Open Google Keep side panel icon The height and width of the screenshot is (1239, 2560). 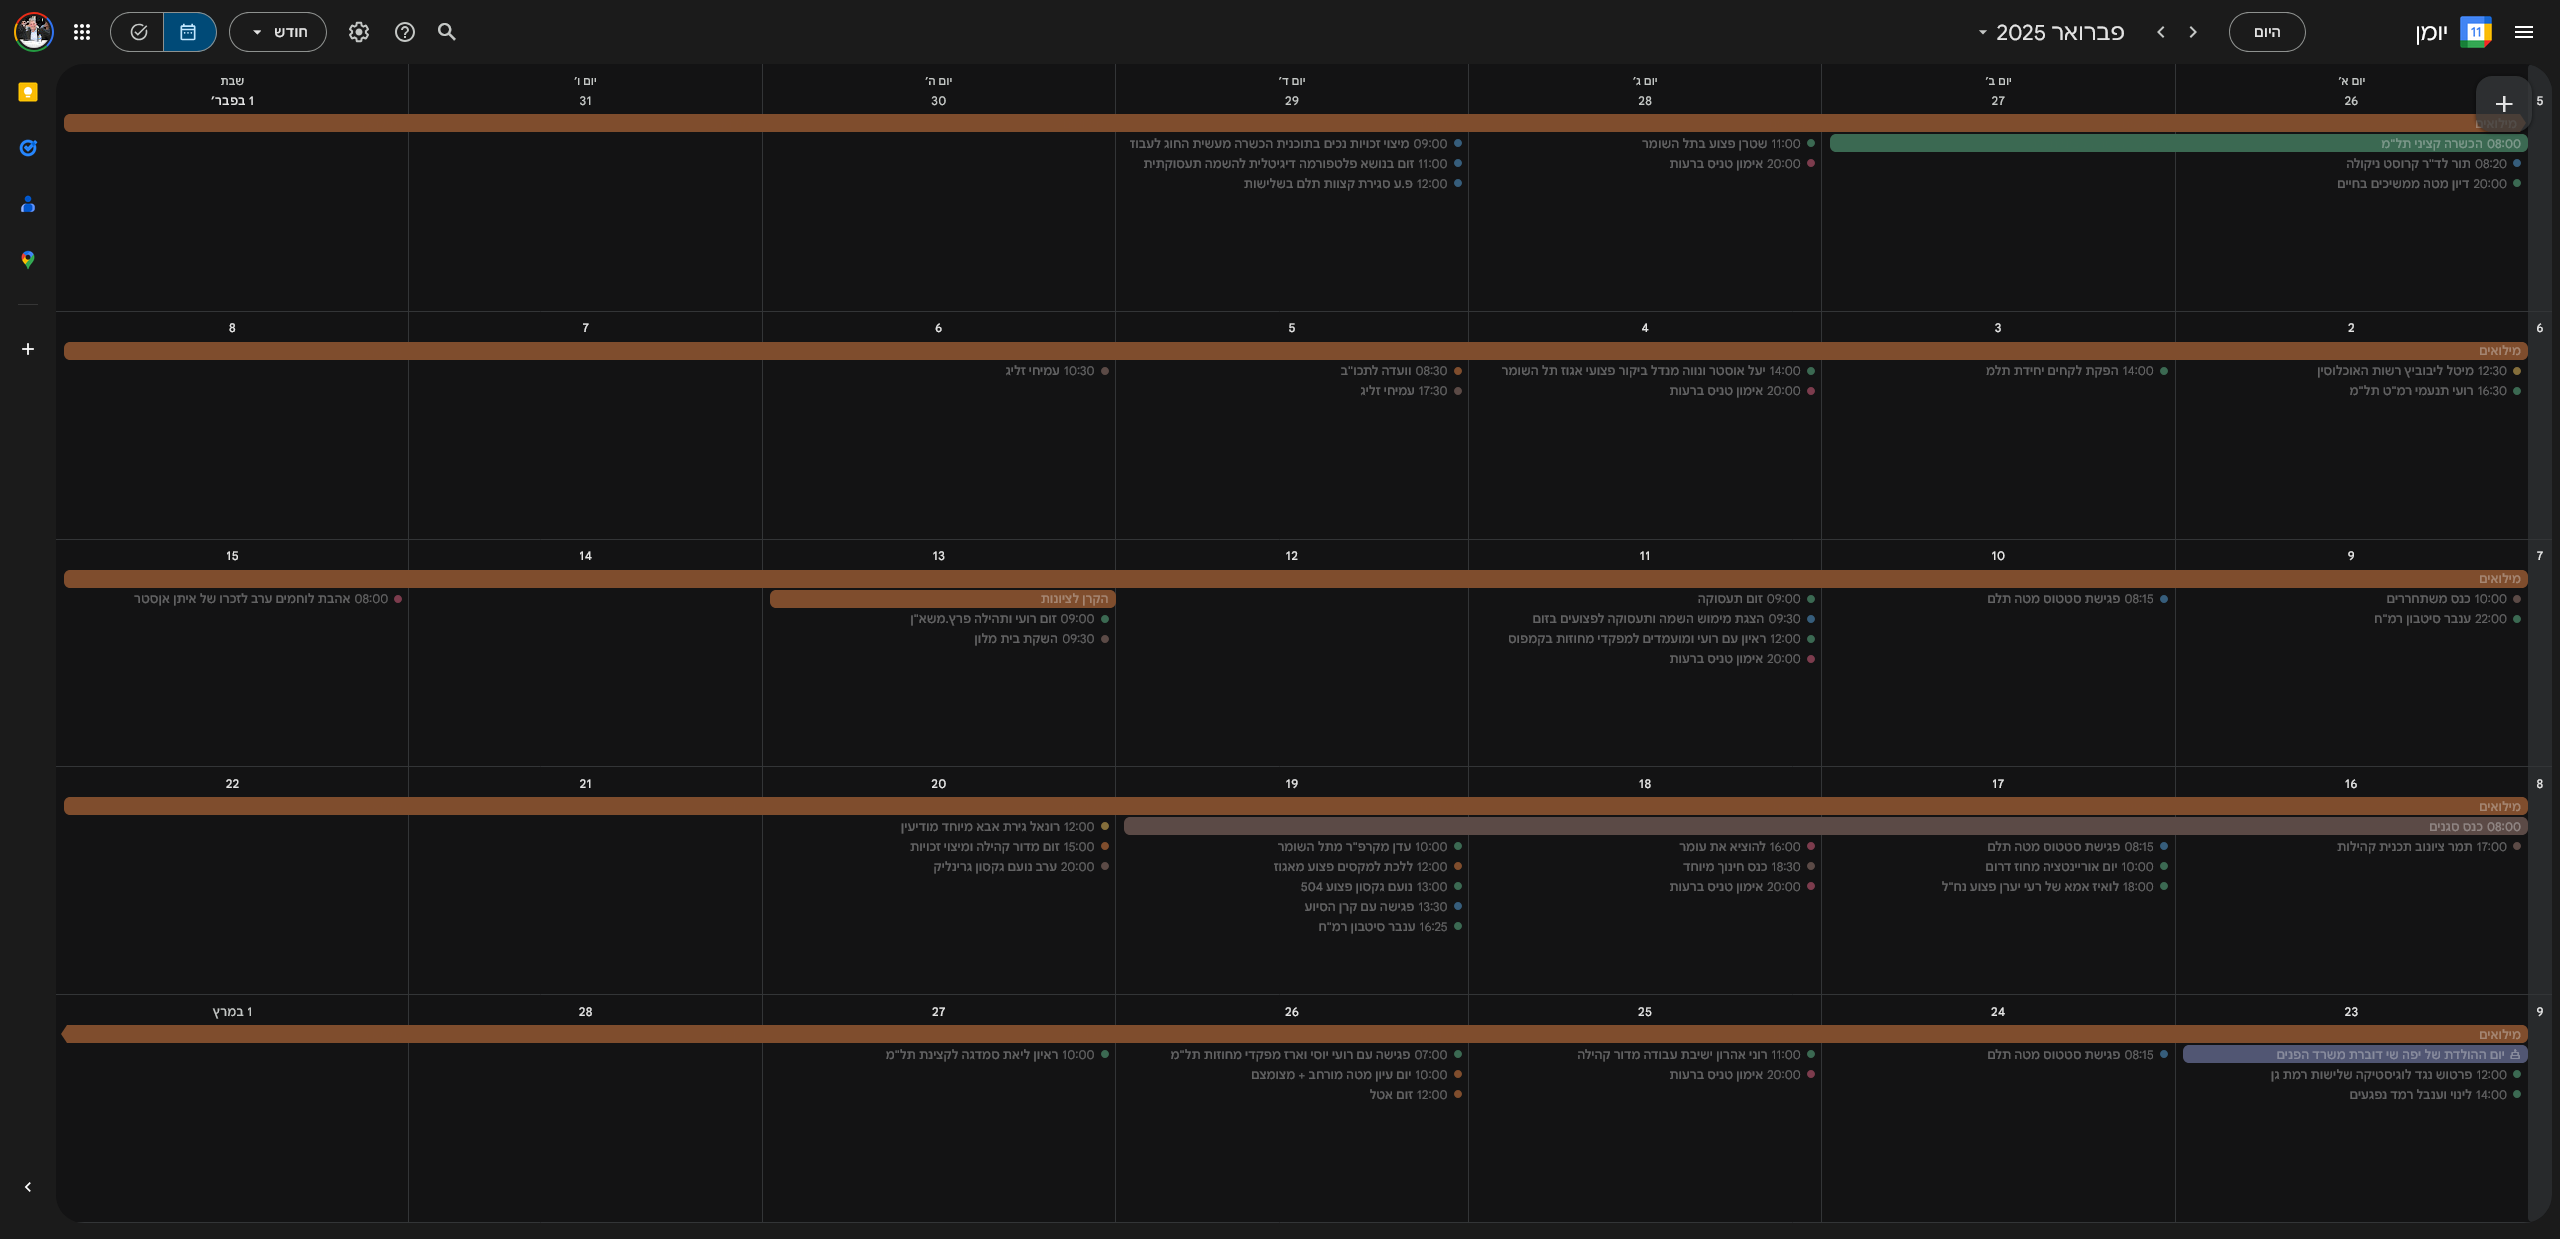click(28, 92)
